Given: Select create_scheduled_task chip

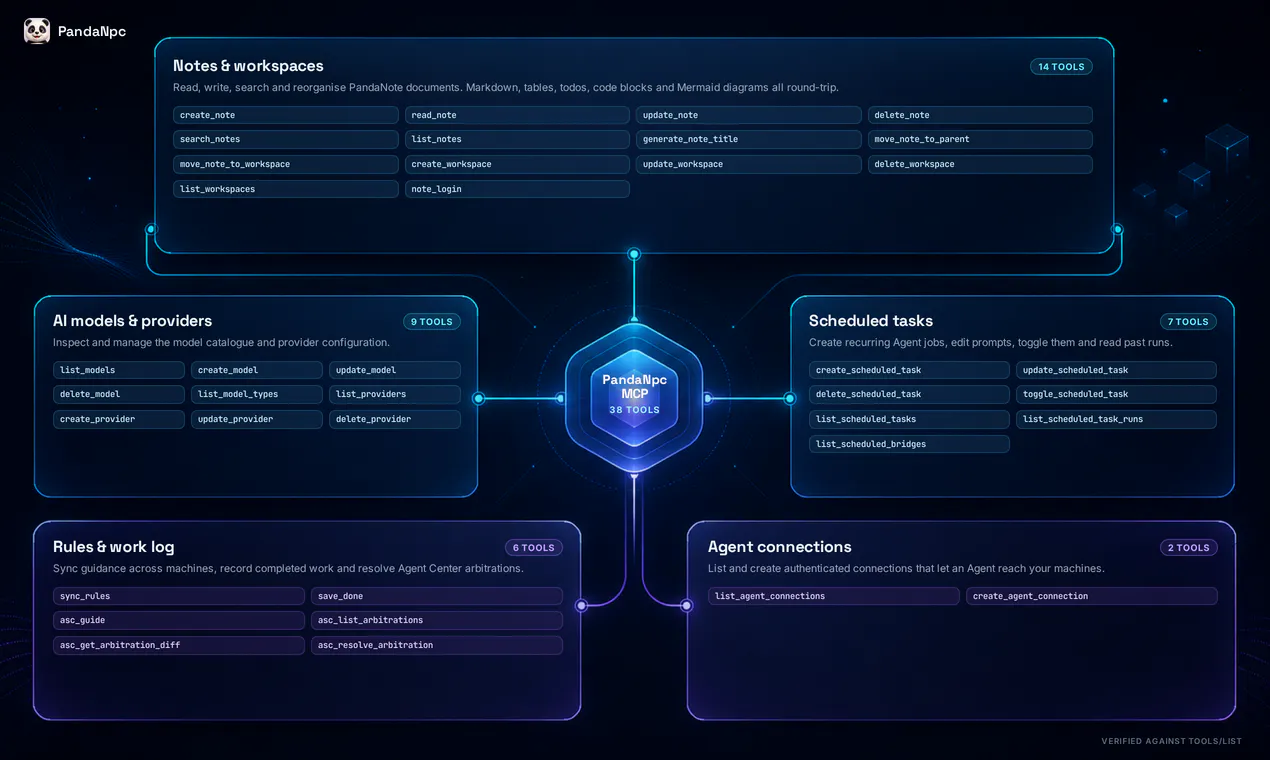Looking at the screenshot, I should click(x=909, y=370).
